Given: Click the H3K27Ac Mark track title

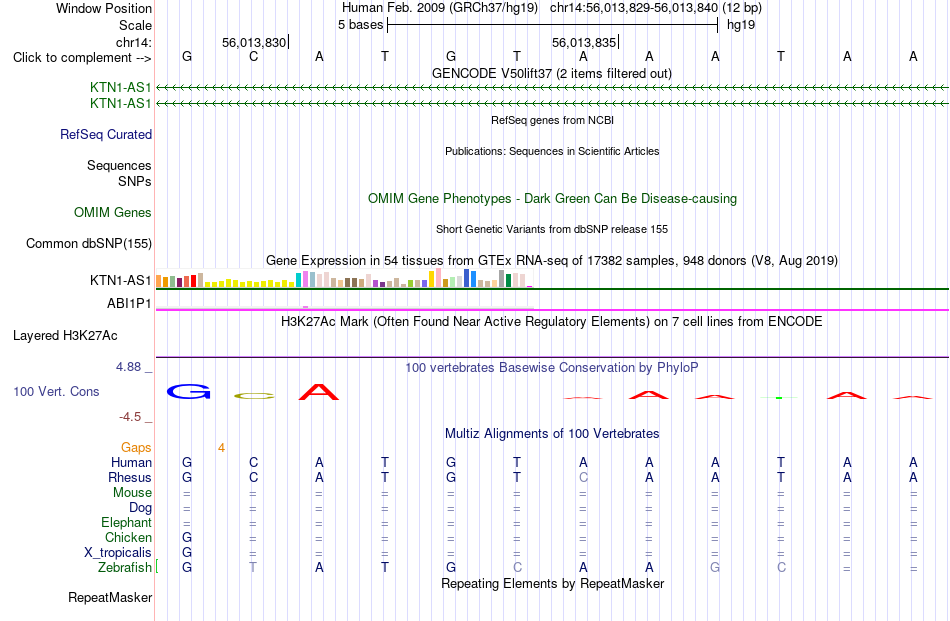Looking at the screenshot, I should 552,322.
